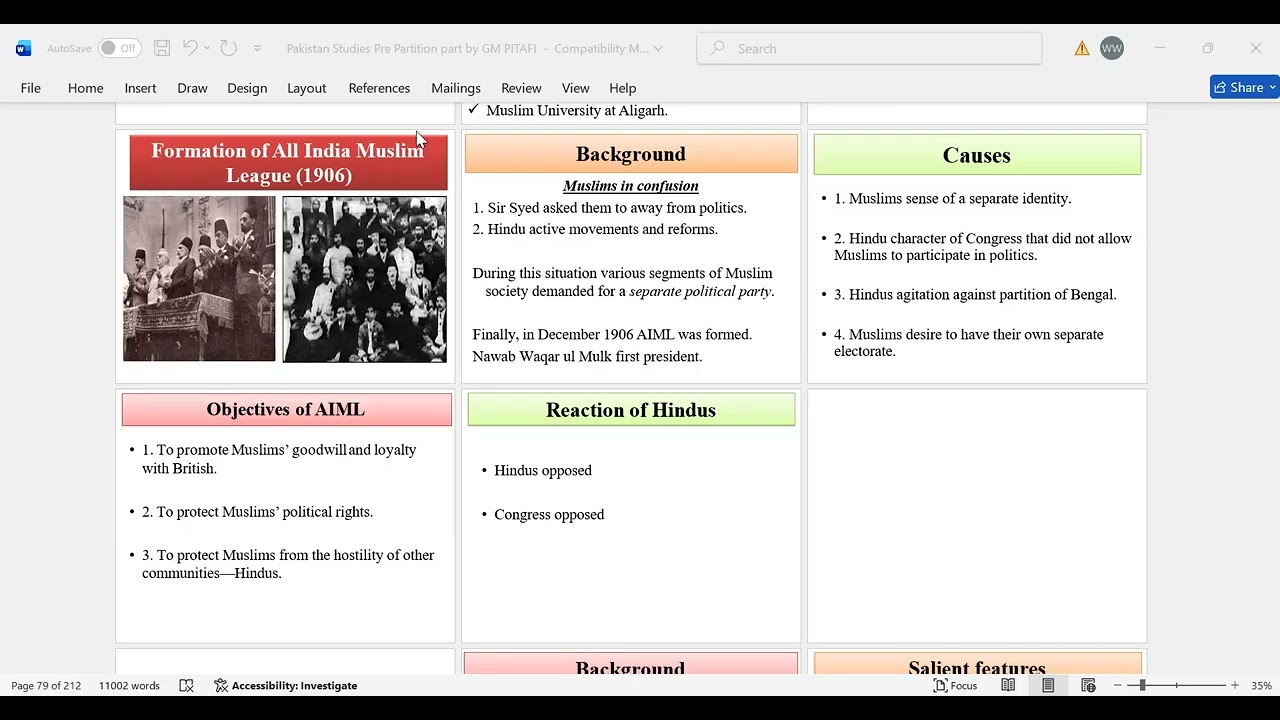Click Objectives of AIML heading

286,409
